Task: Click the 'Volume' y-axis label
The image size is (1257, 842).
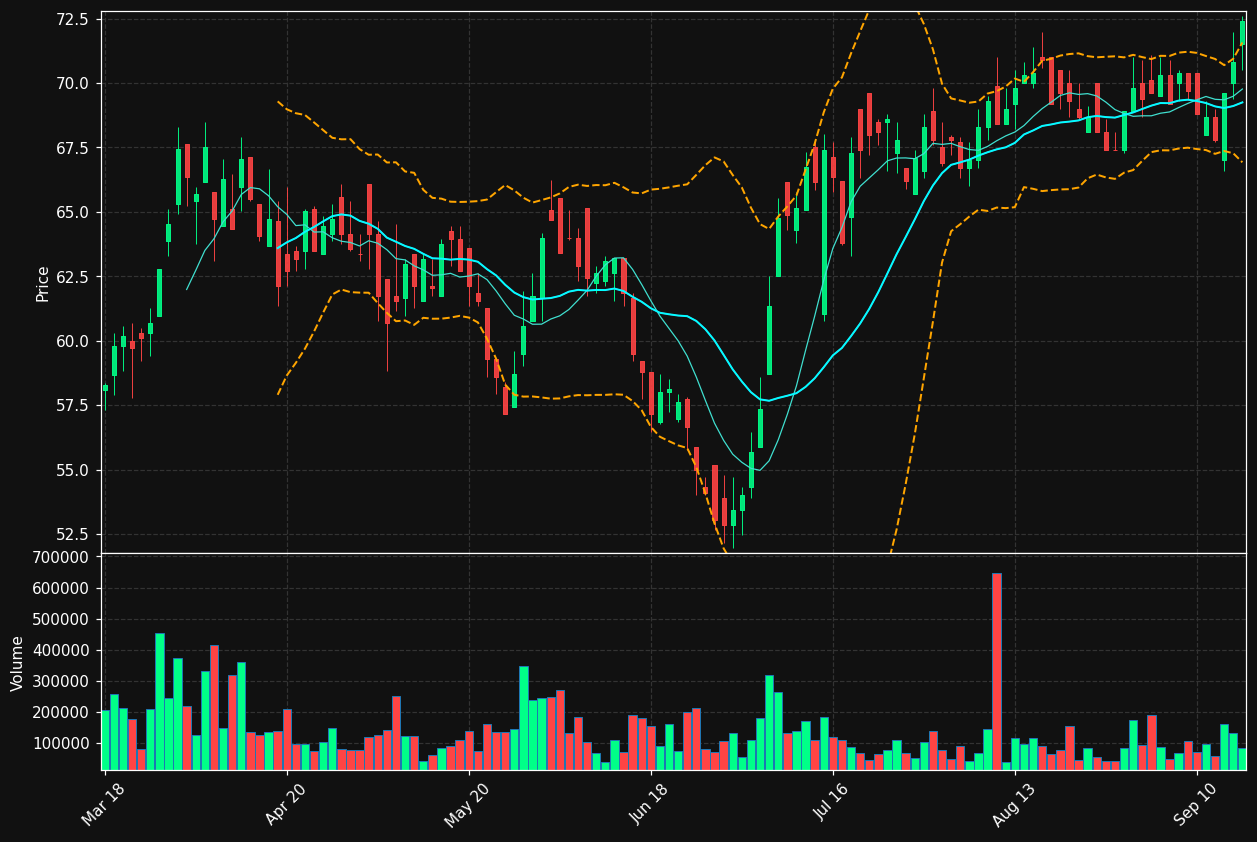Action: (x=18, y=663)
